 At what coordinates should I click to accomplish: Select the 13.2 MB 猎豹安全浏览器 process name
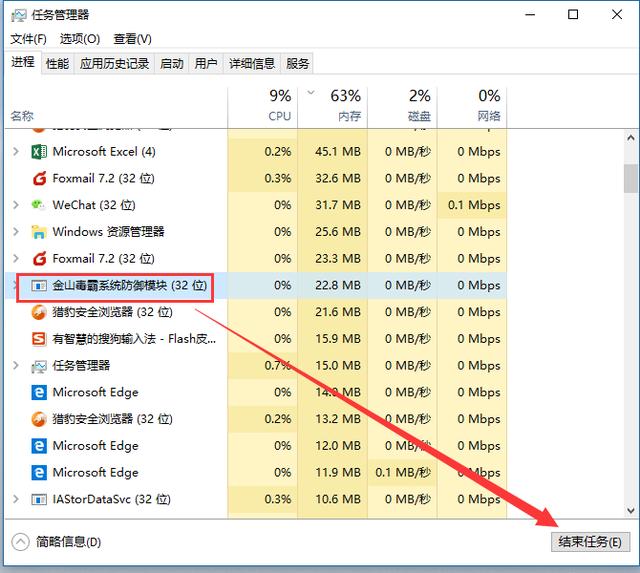(x=112, y=419)
